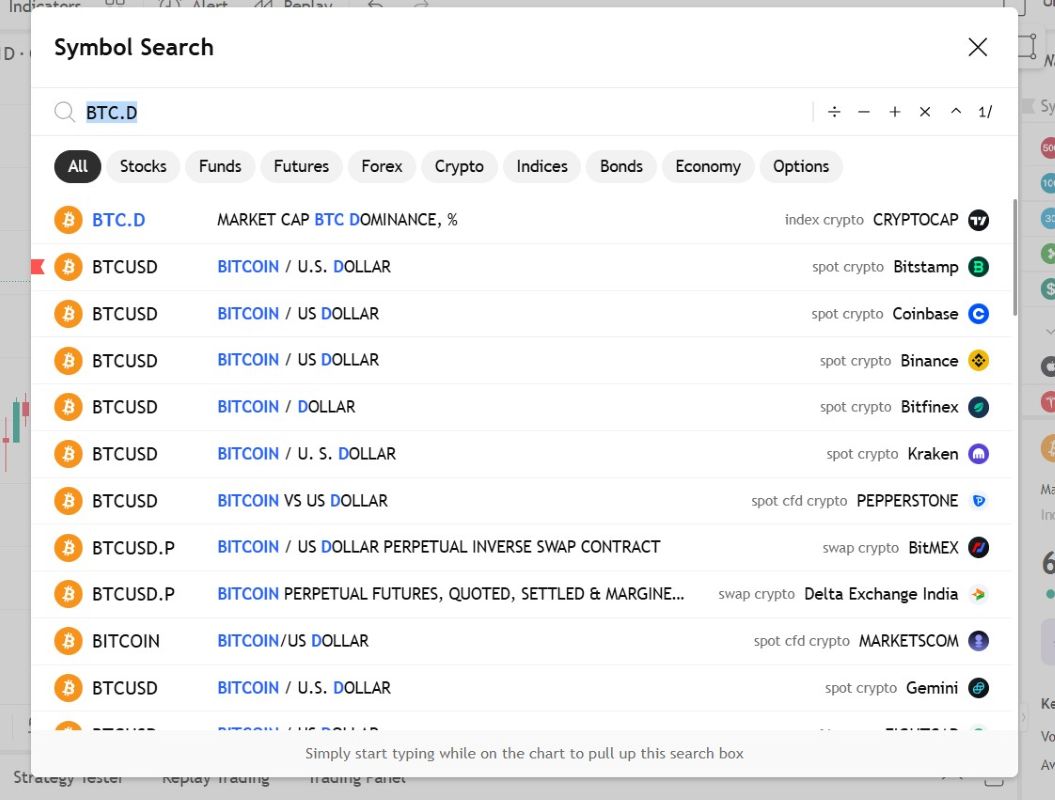Insert the 1/ inverse operator
The width and height of the screenshot is (1055, 800).
[985, 112]
